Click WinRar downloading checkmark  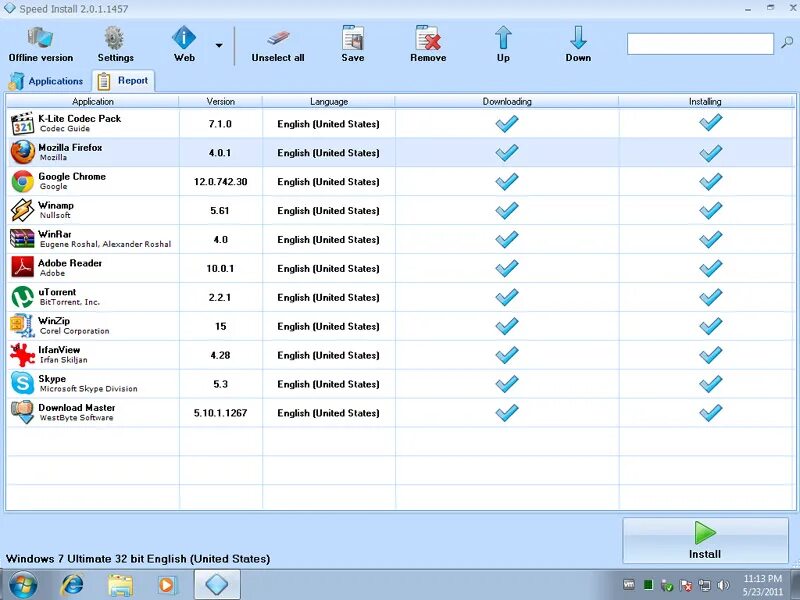[507, 239]
